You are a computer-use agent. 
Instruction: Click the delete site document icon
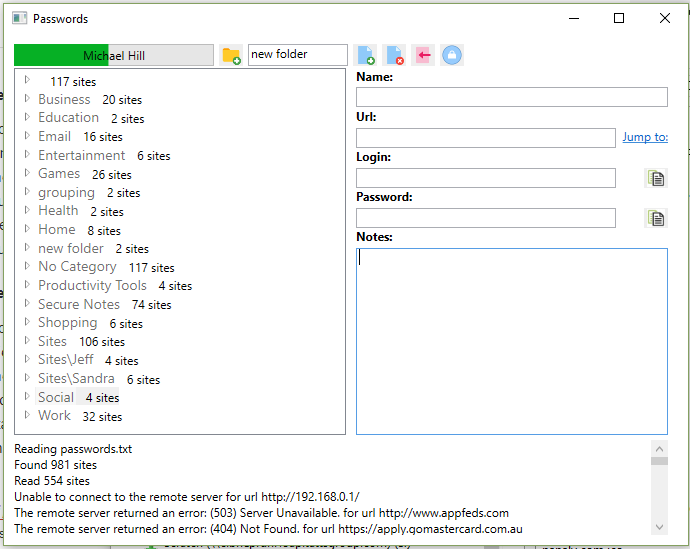click(x=394, y=55)
